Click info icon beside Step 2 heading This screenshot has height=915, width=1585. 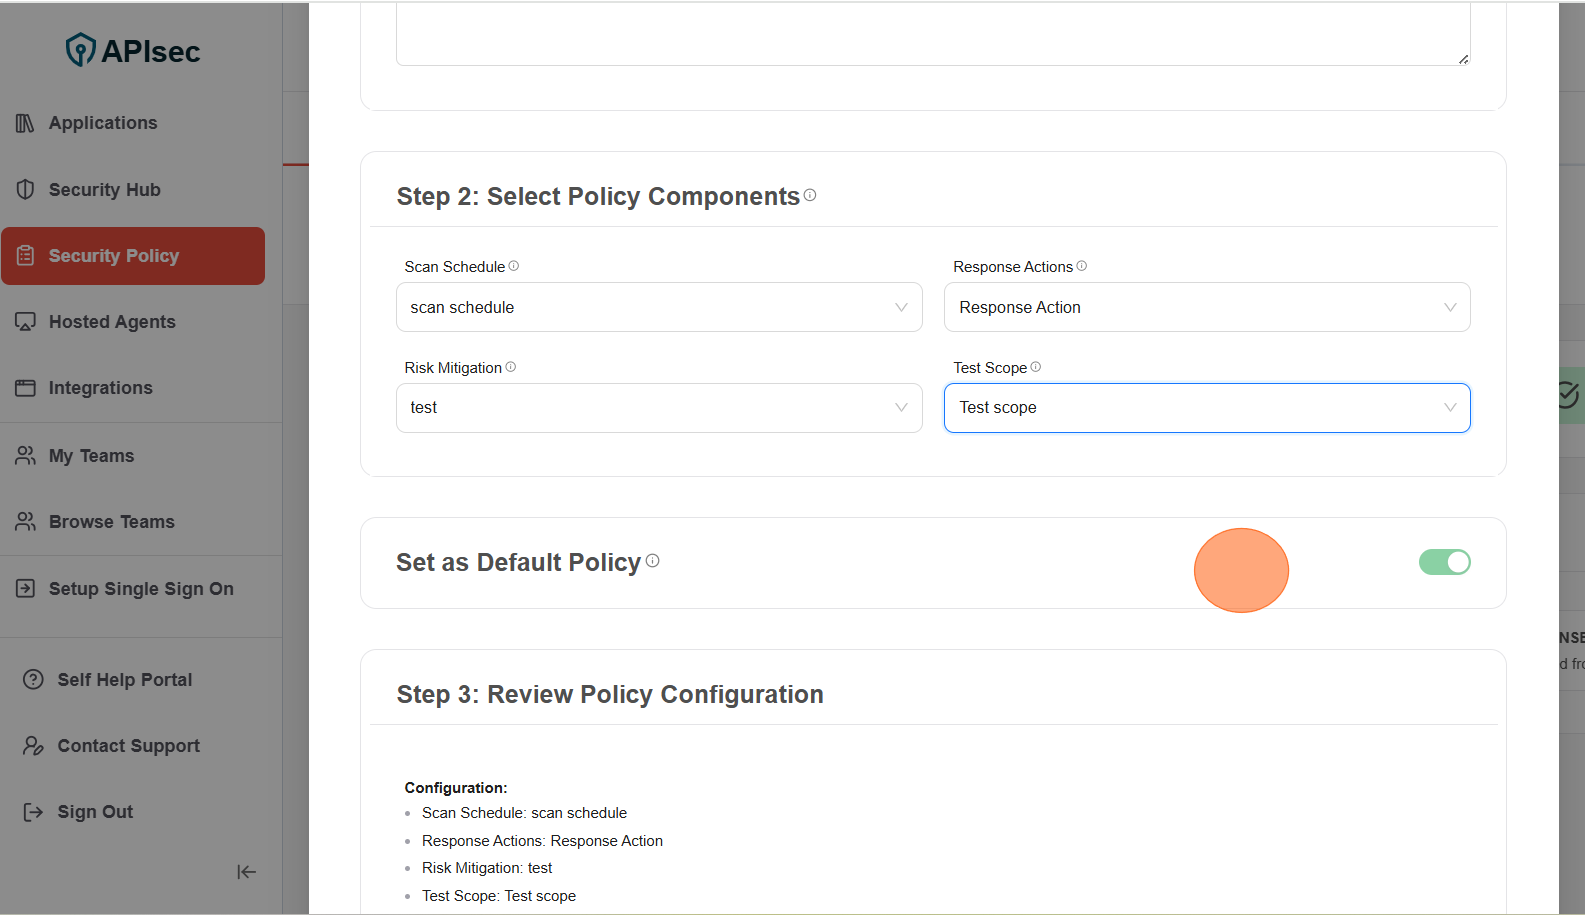pos(810,195)
